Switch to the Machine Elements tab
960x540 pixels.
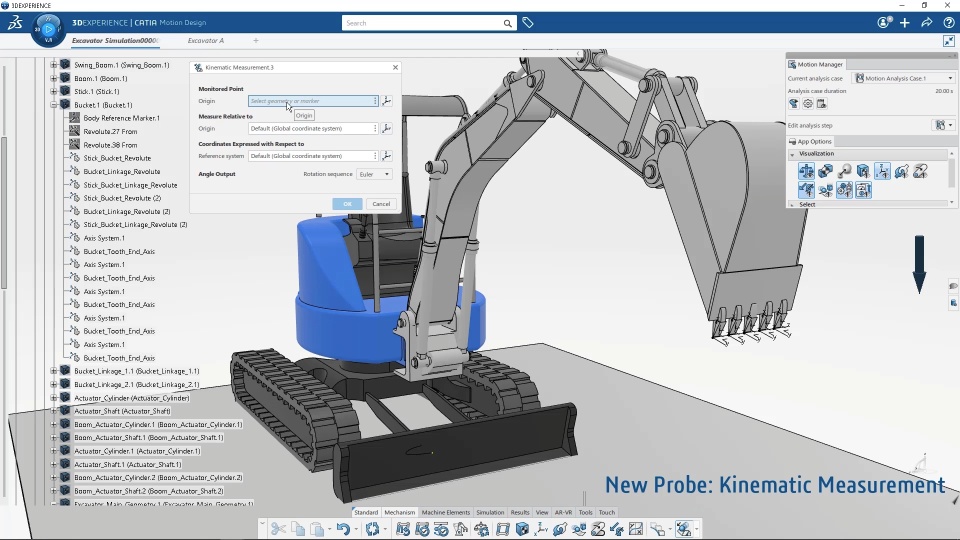coord(446,512)
